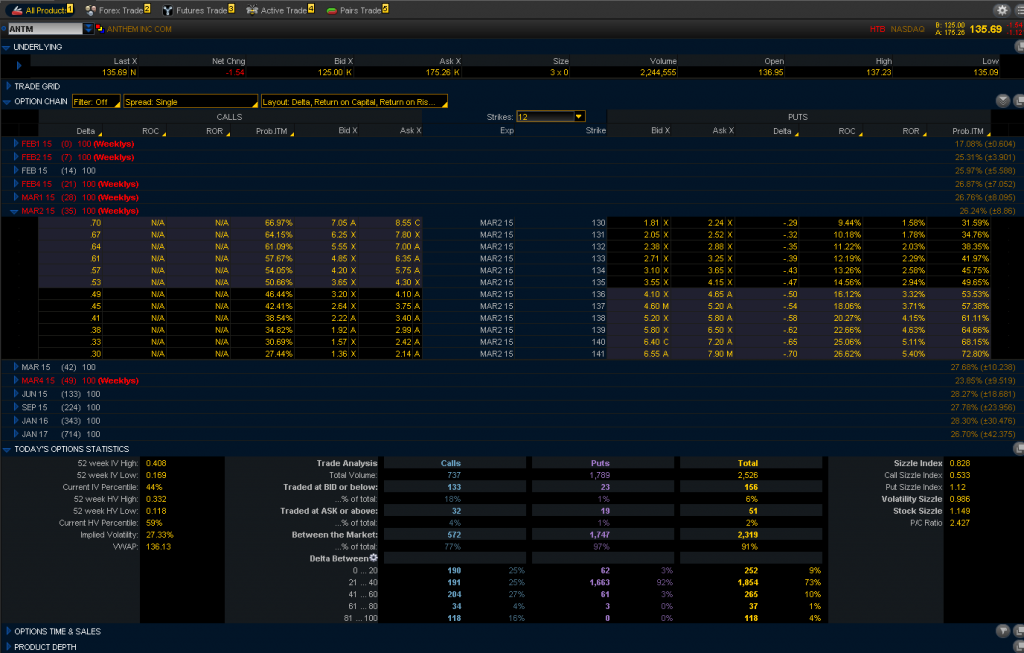
Task: Expand the Product Depth section
Action: click(x=8, y=646)
